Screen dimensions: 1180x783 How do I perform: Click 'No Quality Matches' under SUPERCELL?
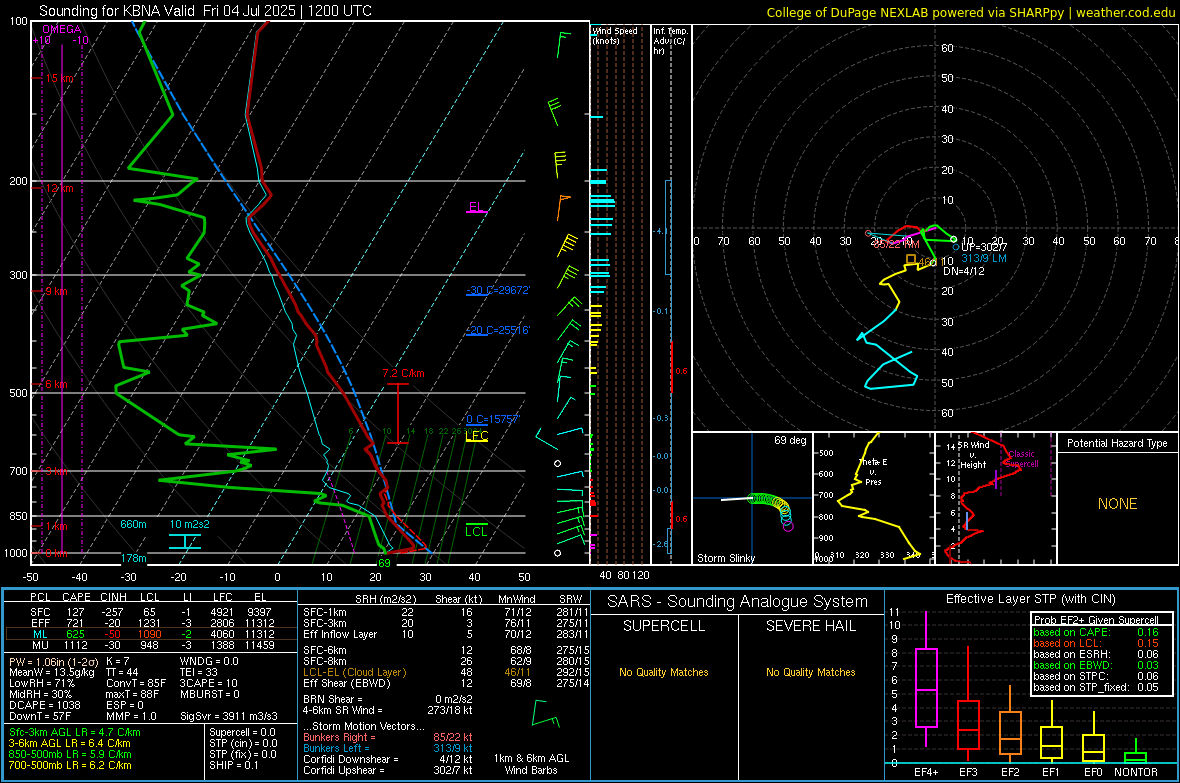point(664,672)
